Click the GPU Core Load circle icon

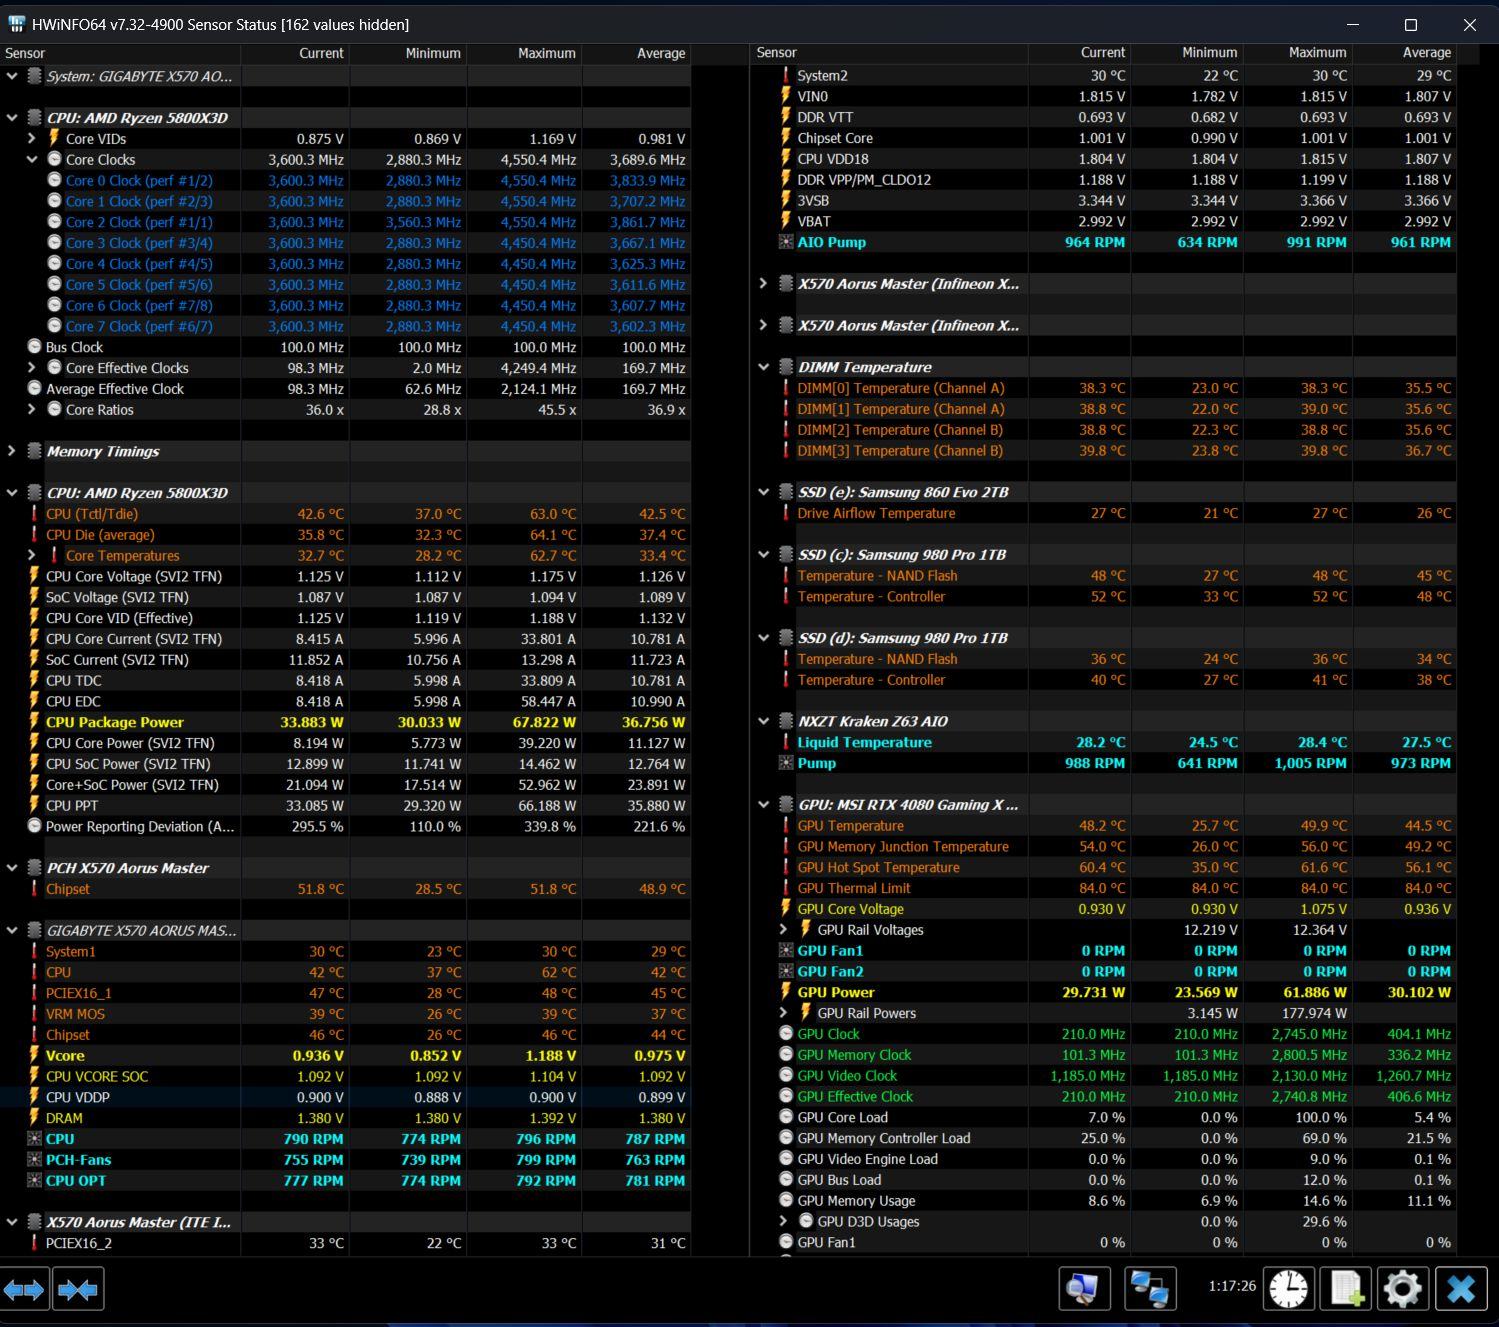(x=787, y=1117)
